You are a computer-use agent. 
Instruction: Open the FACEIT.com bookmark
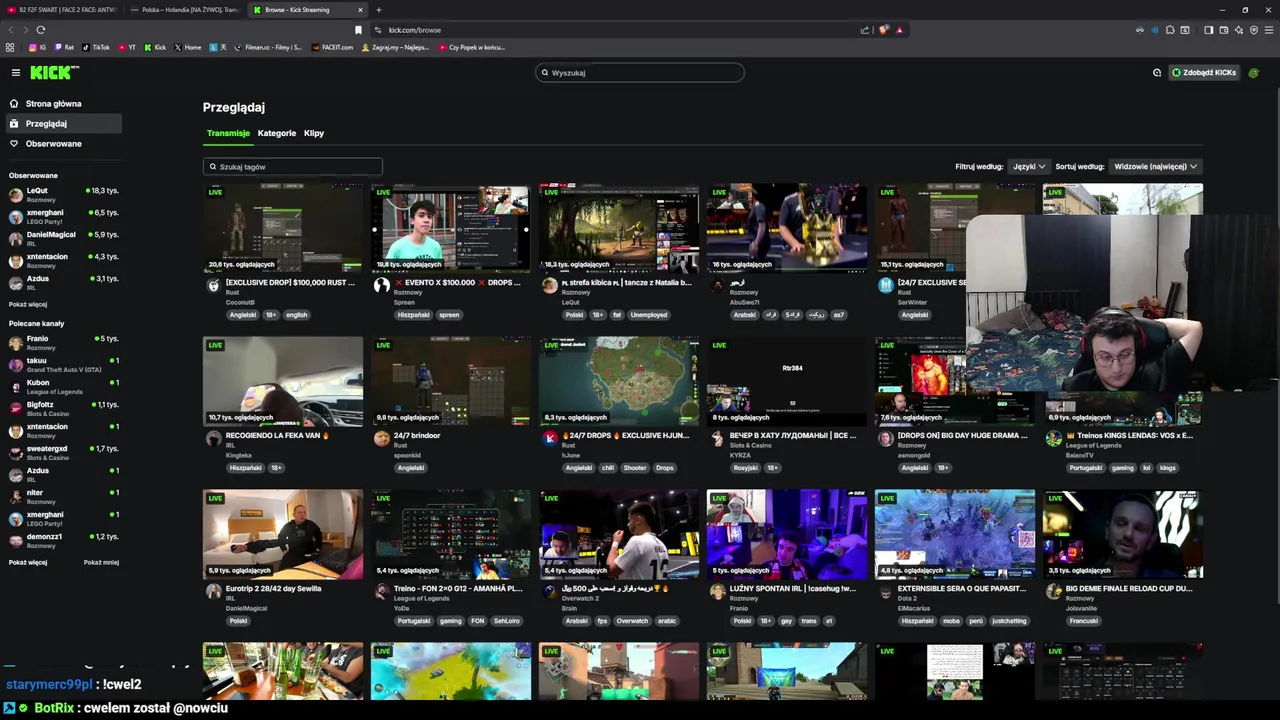(x=332, y=47)
